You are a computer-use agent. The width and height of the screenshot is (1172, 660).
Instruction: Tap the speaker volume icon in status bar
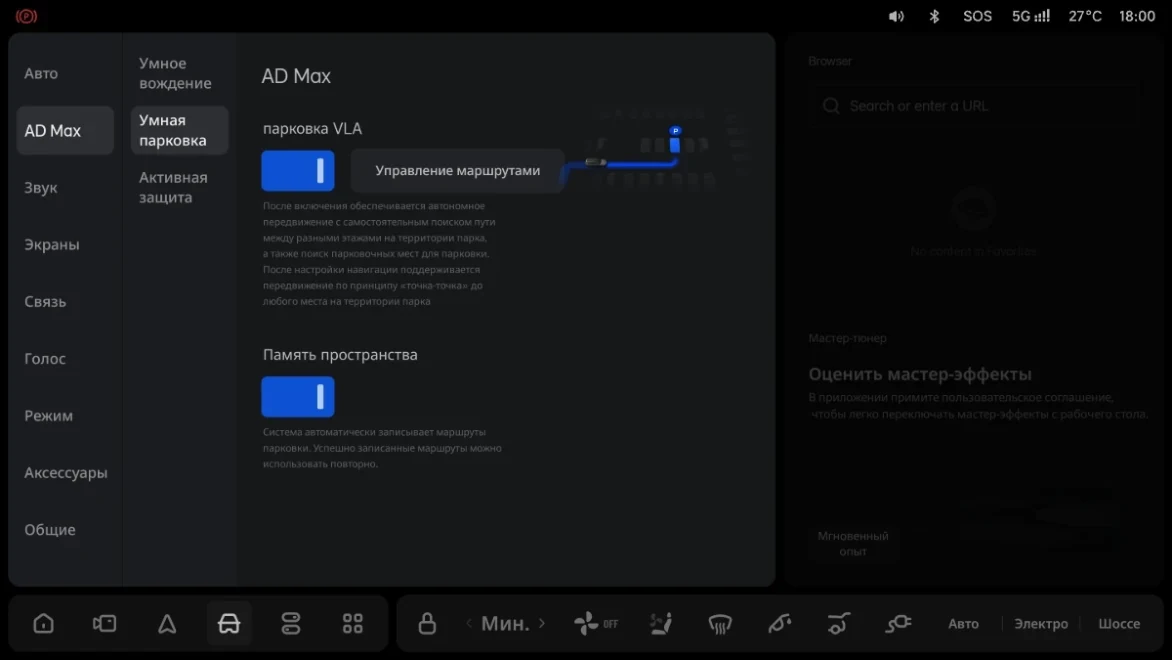[896, 16]
